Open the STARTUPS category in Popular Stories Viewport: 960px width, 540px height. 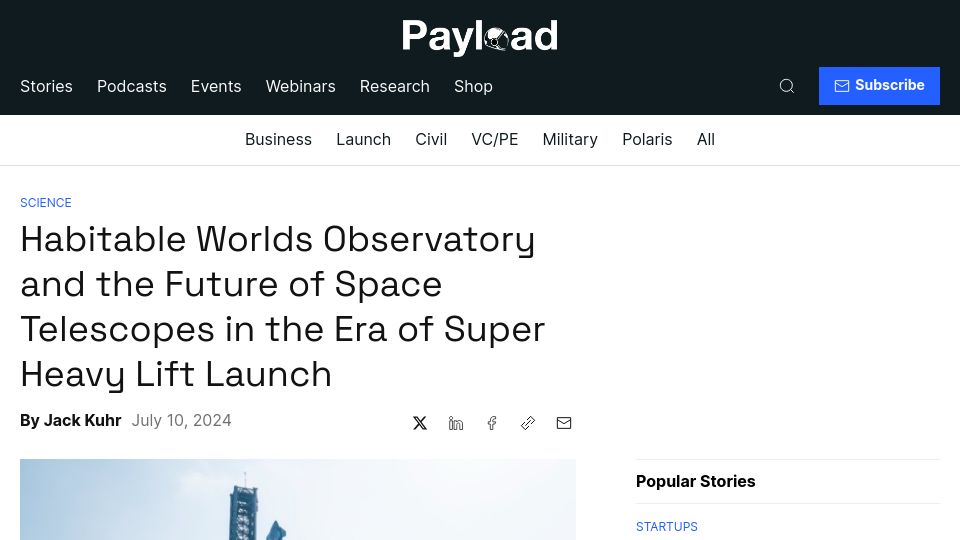(667, 527)
